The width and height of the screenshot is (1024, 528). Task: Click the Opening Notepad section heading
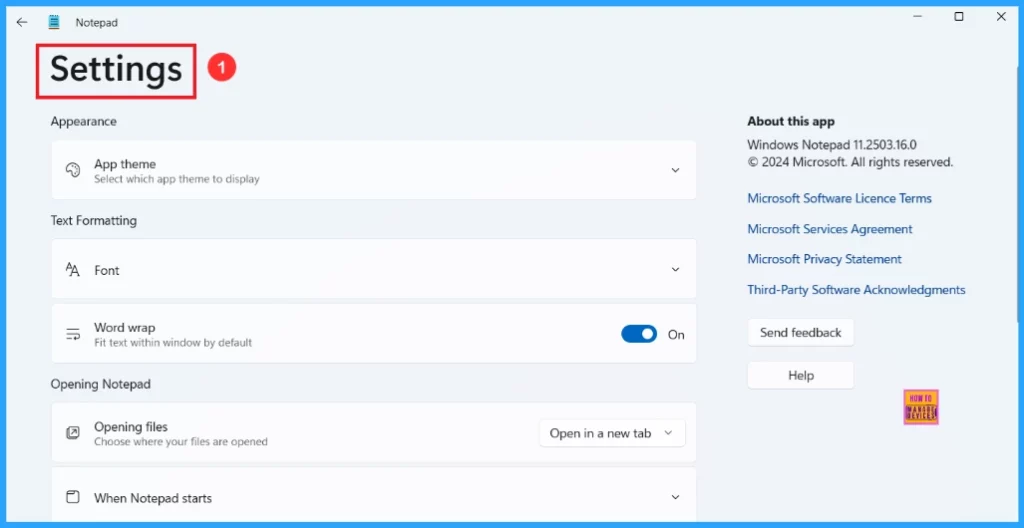[x=101, y=384]
